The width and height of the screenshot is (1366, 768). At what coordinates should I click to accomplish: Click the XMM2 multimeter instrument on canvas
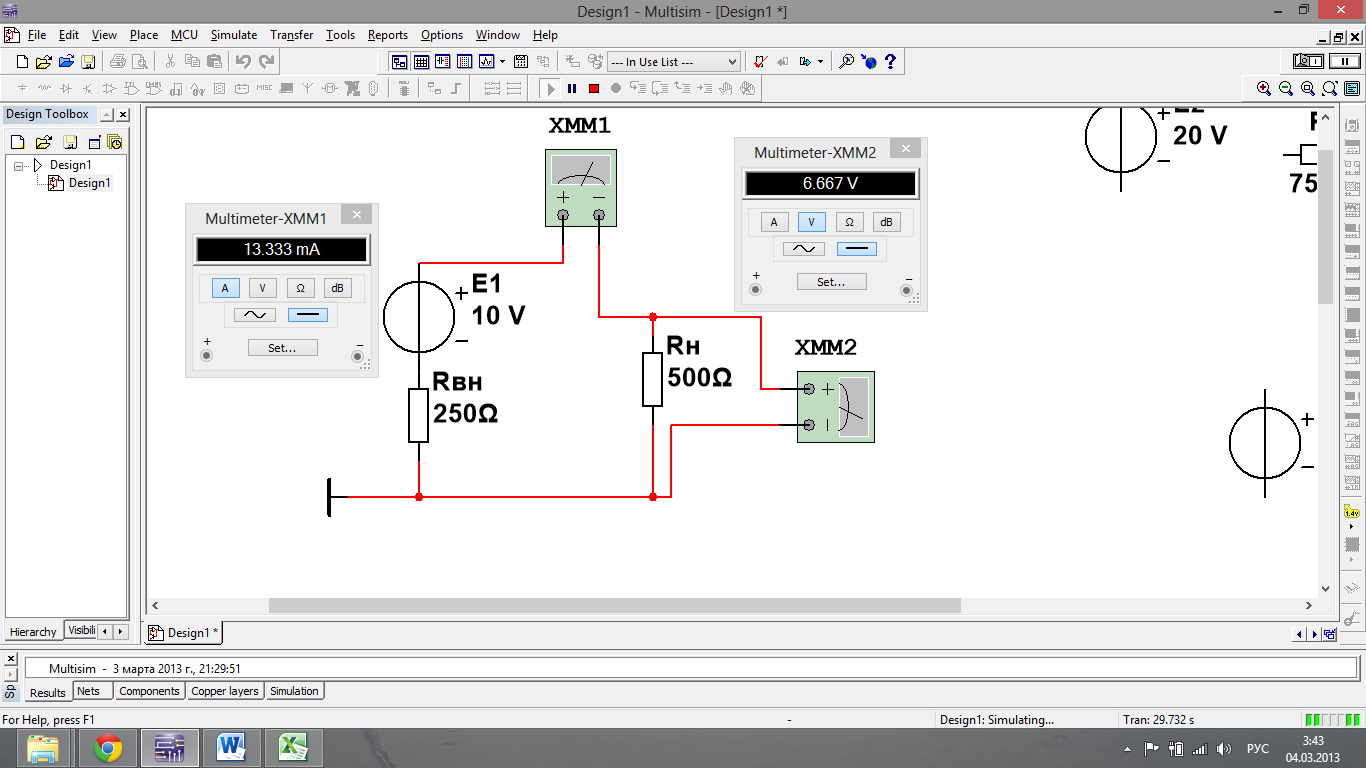pos(836,407)
